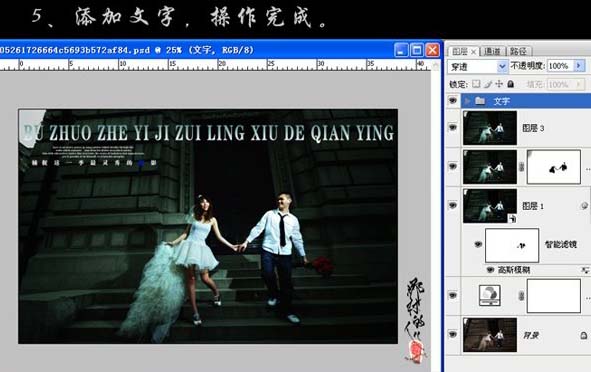
Task: Click the lock transparent pixels icon
Action: point(476,84)
